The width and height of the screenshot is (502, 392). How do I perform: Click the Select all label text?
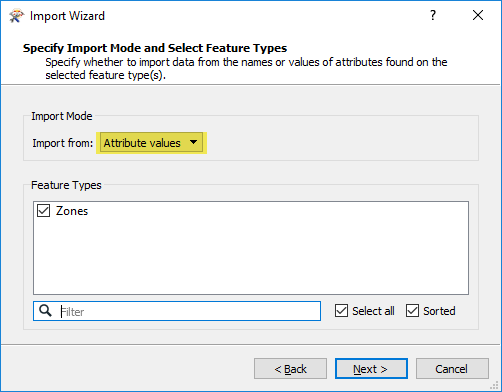coord(373,311)
